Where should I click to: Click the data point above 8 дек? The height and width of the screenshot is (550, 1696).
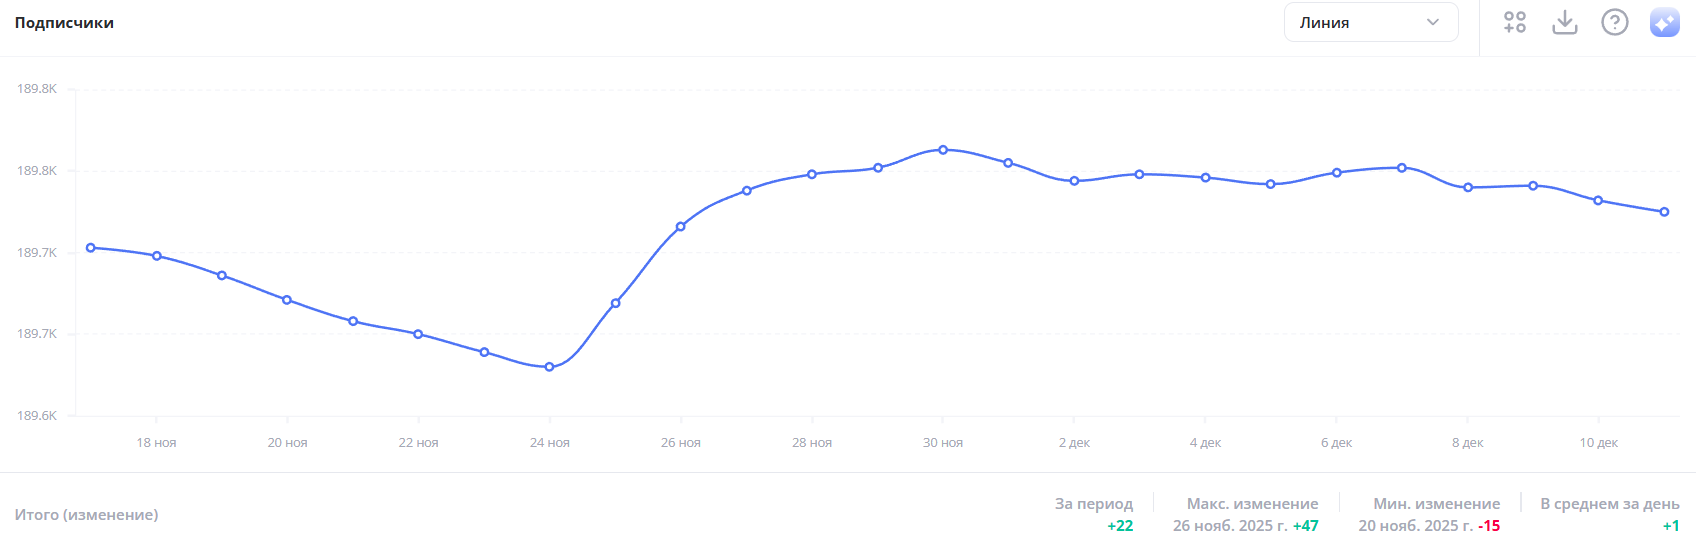tap(1468, 187)
